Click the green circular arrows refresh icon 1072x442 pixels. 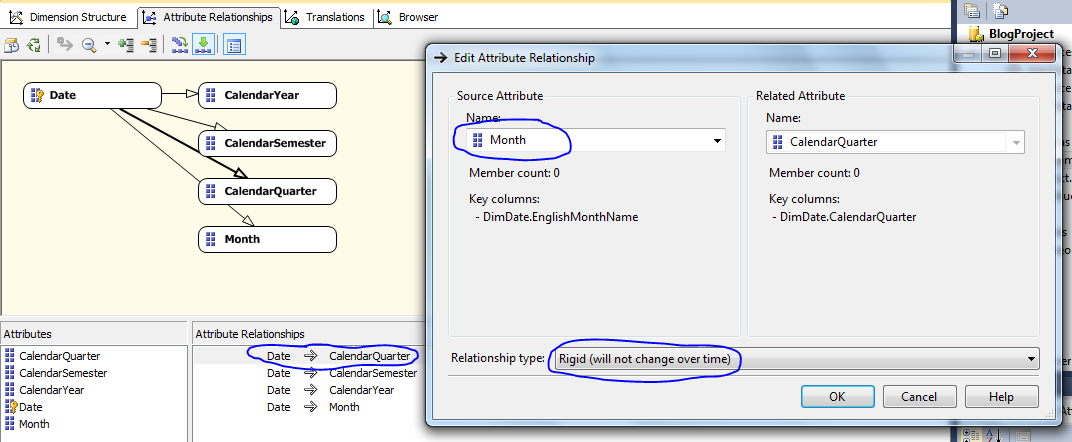[x=33, y=45]
